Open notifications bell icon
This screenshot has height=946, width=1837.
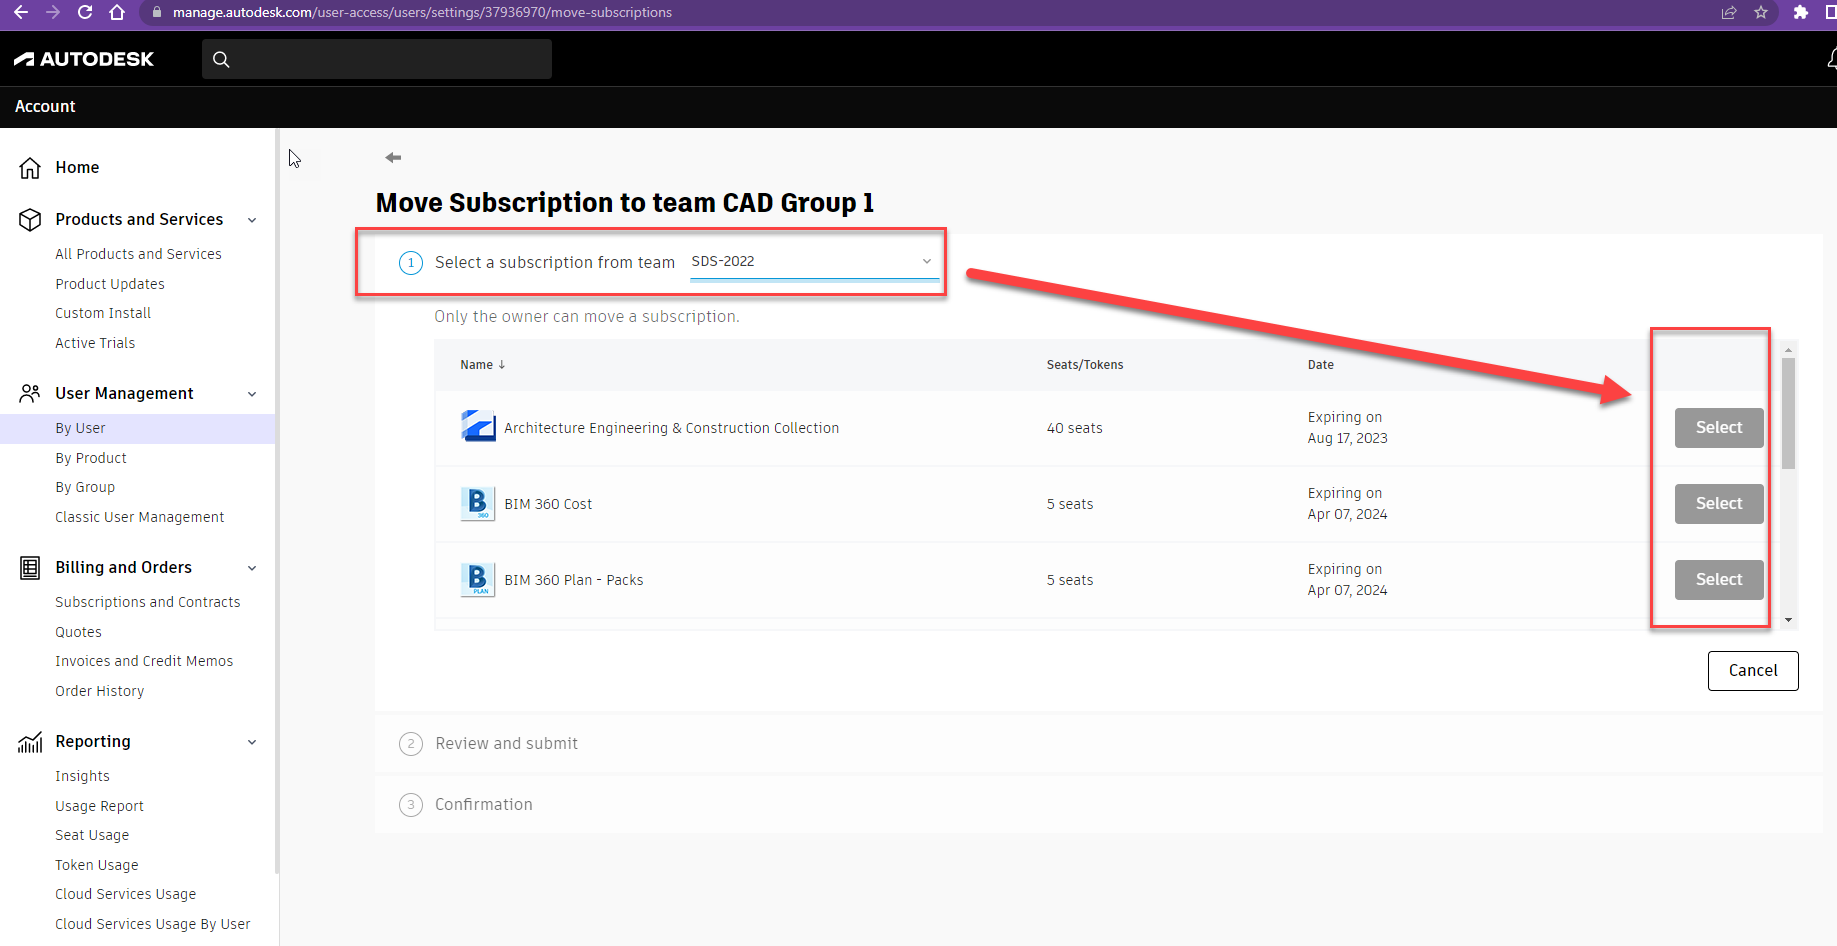click(x=1832, y=59)
